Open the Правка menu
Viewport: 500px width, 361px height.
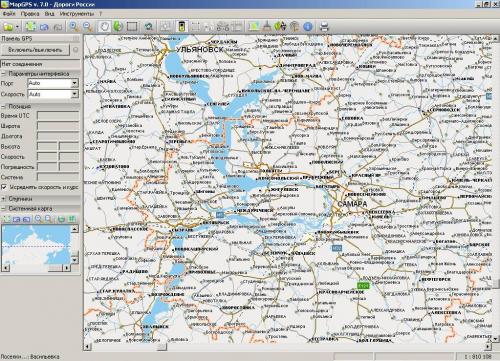[30, 14]
